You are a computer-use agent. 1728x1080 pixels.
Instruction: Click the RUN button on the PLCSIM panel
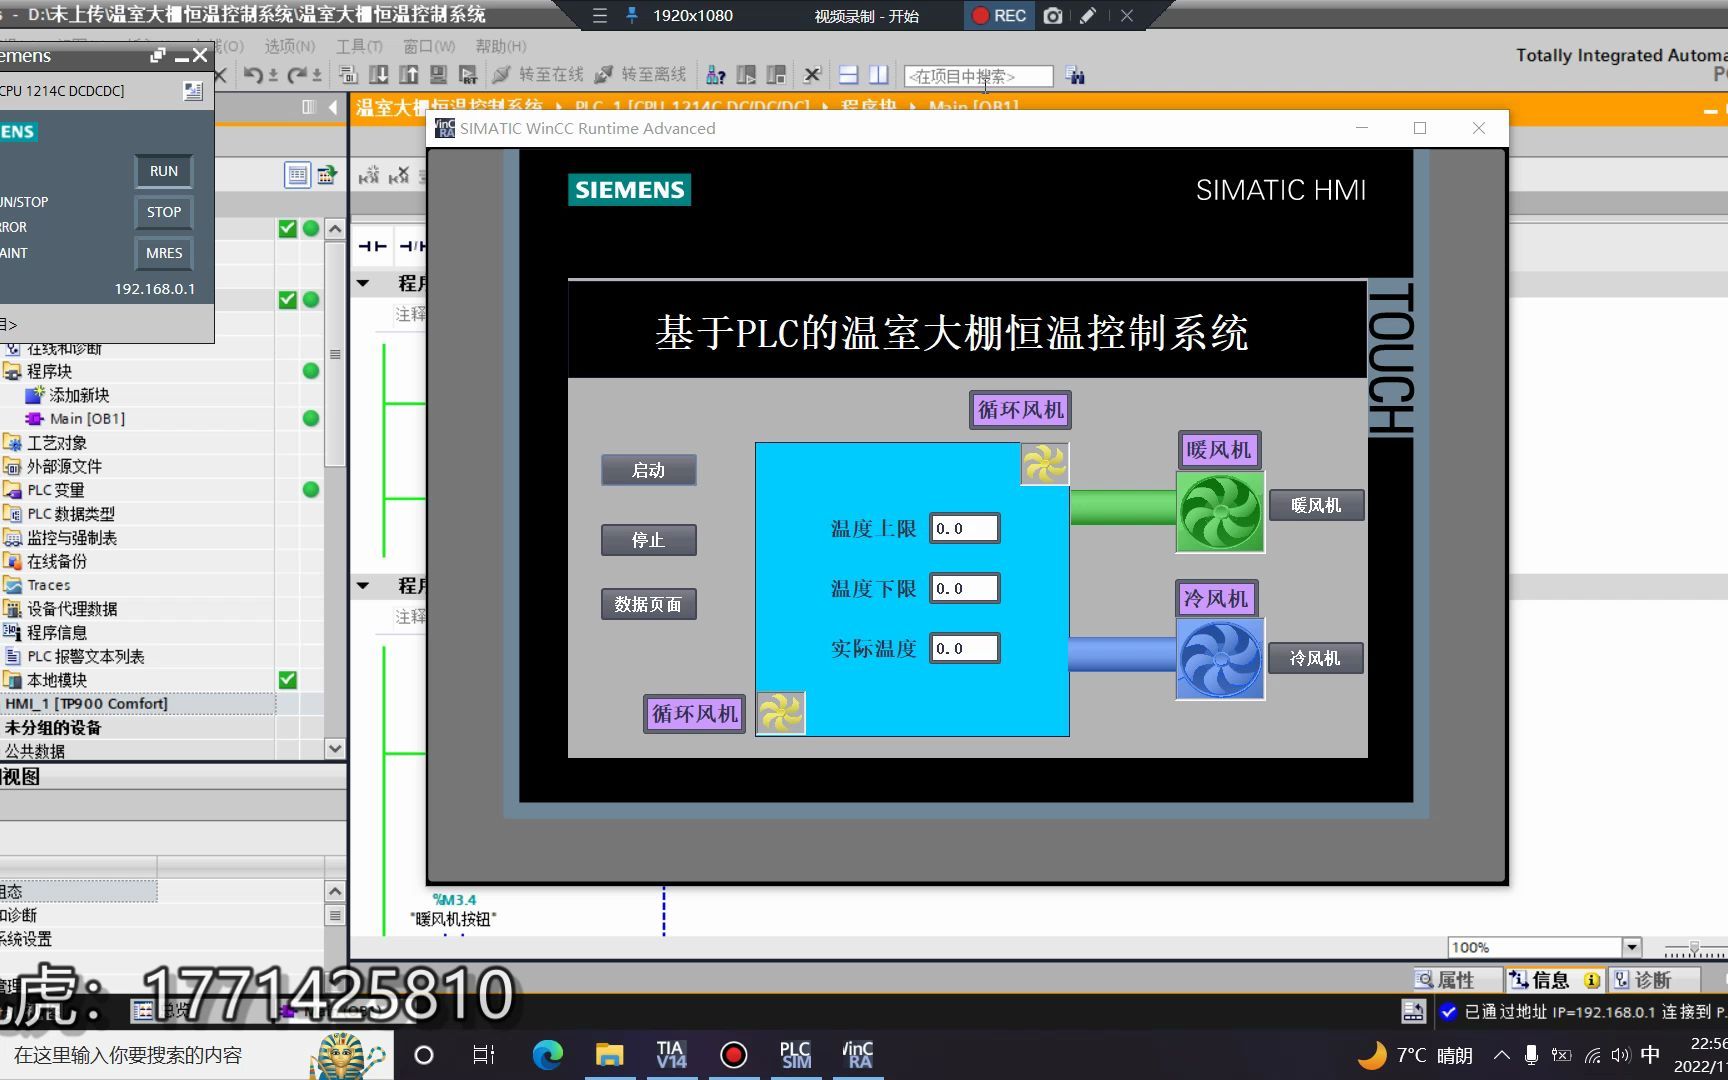[163, 171]
